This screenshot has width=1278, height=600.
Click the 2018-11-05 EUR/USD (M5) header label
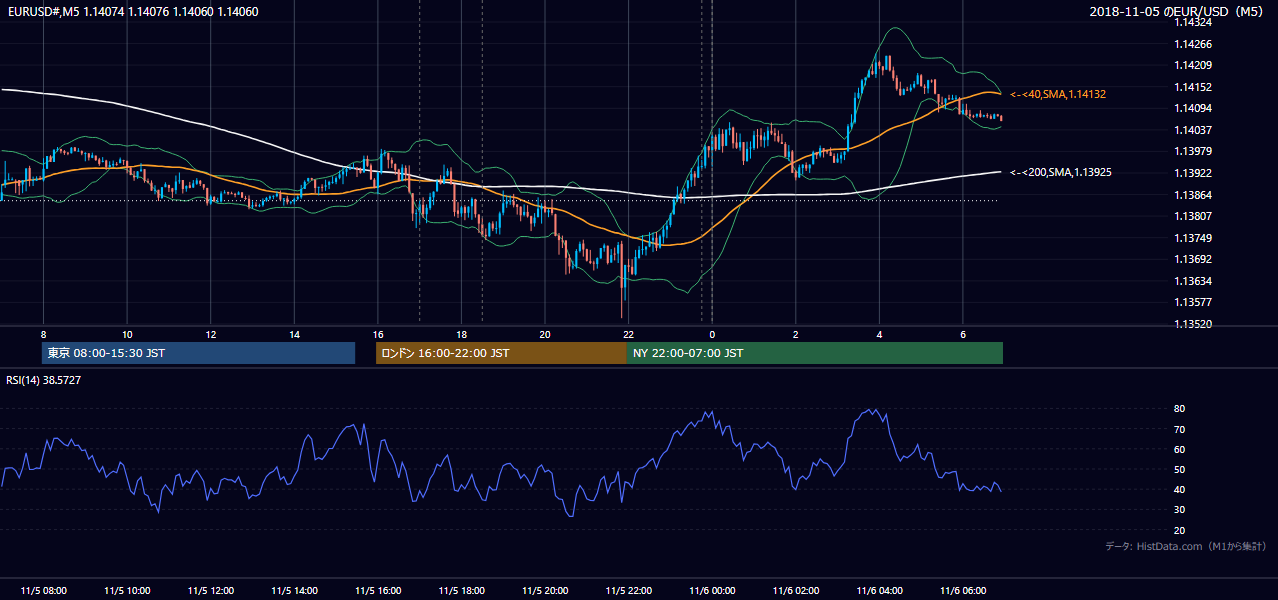[x=1178, y=12]
